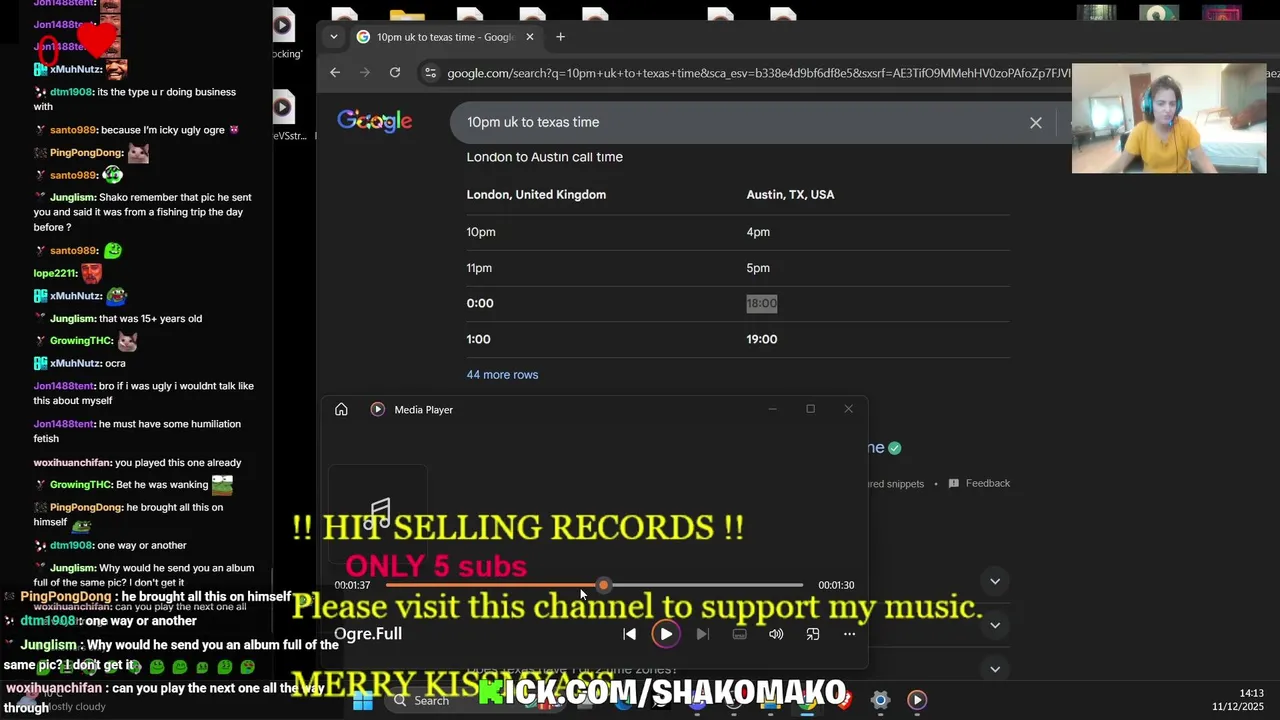
Task: Click the Chrome address bar URL
Action: pyautogui.click(x=758, y=73)
